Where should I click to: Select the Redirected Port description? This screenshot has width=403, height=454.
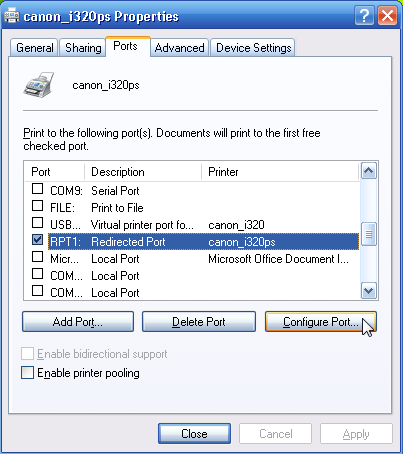128,242
